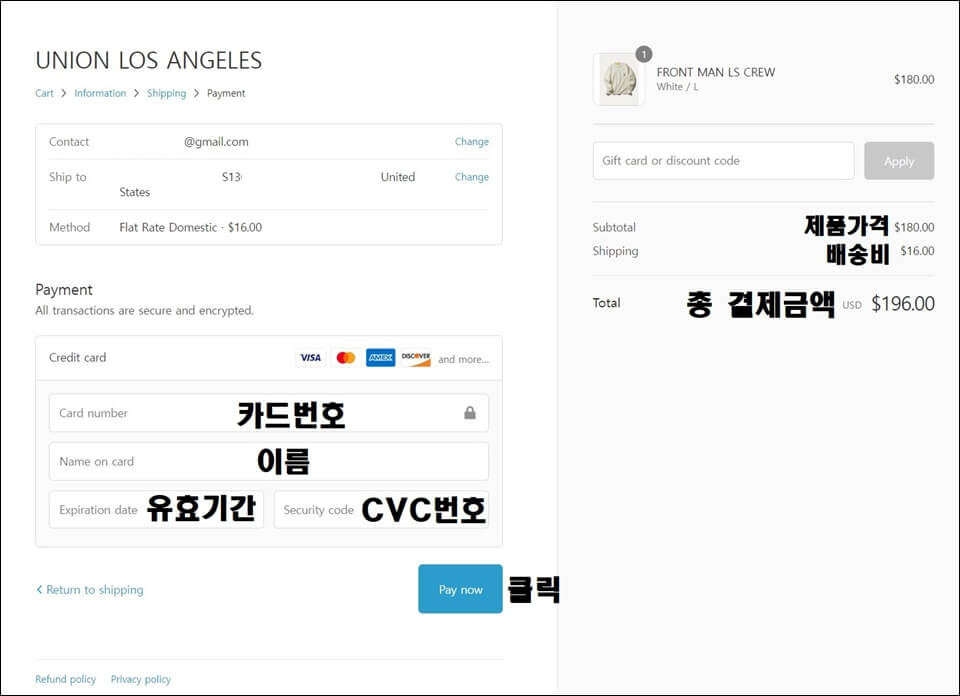Click the FRONT MAN LS CREW product name
The image size is (960, 696).
716,72
